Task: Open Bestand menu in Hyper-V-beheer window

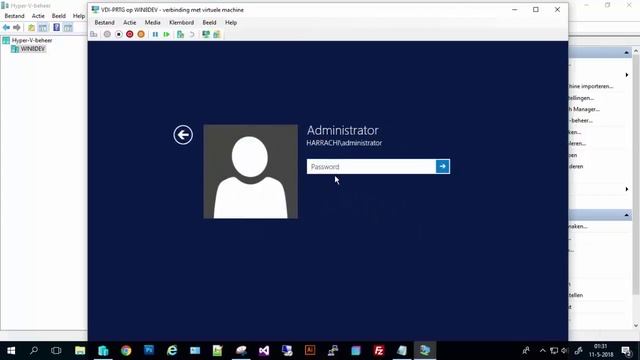Action: point(14,16)
